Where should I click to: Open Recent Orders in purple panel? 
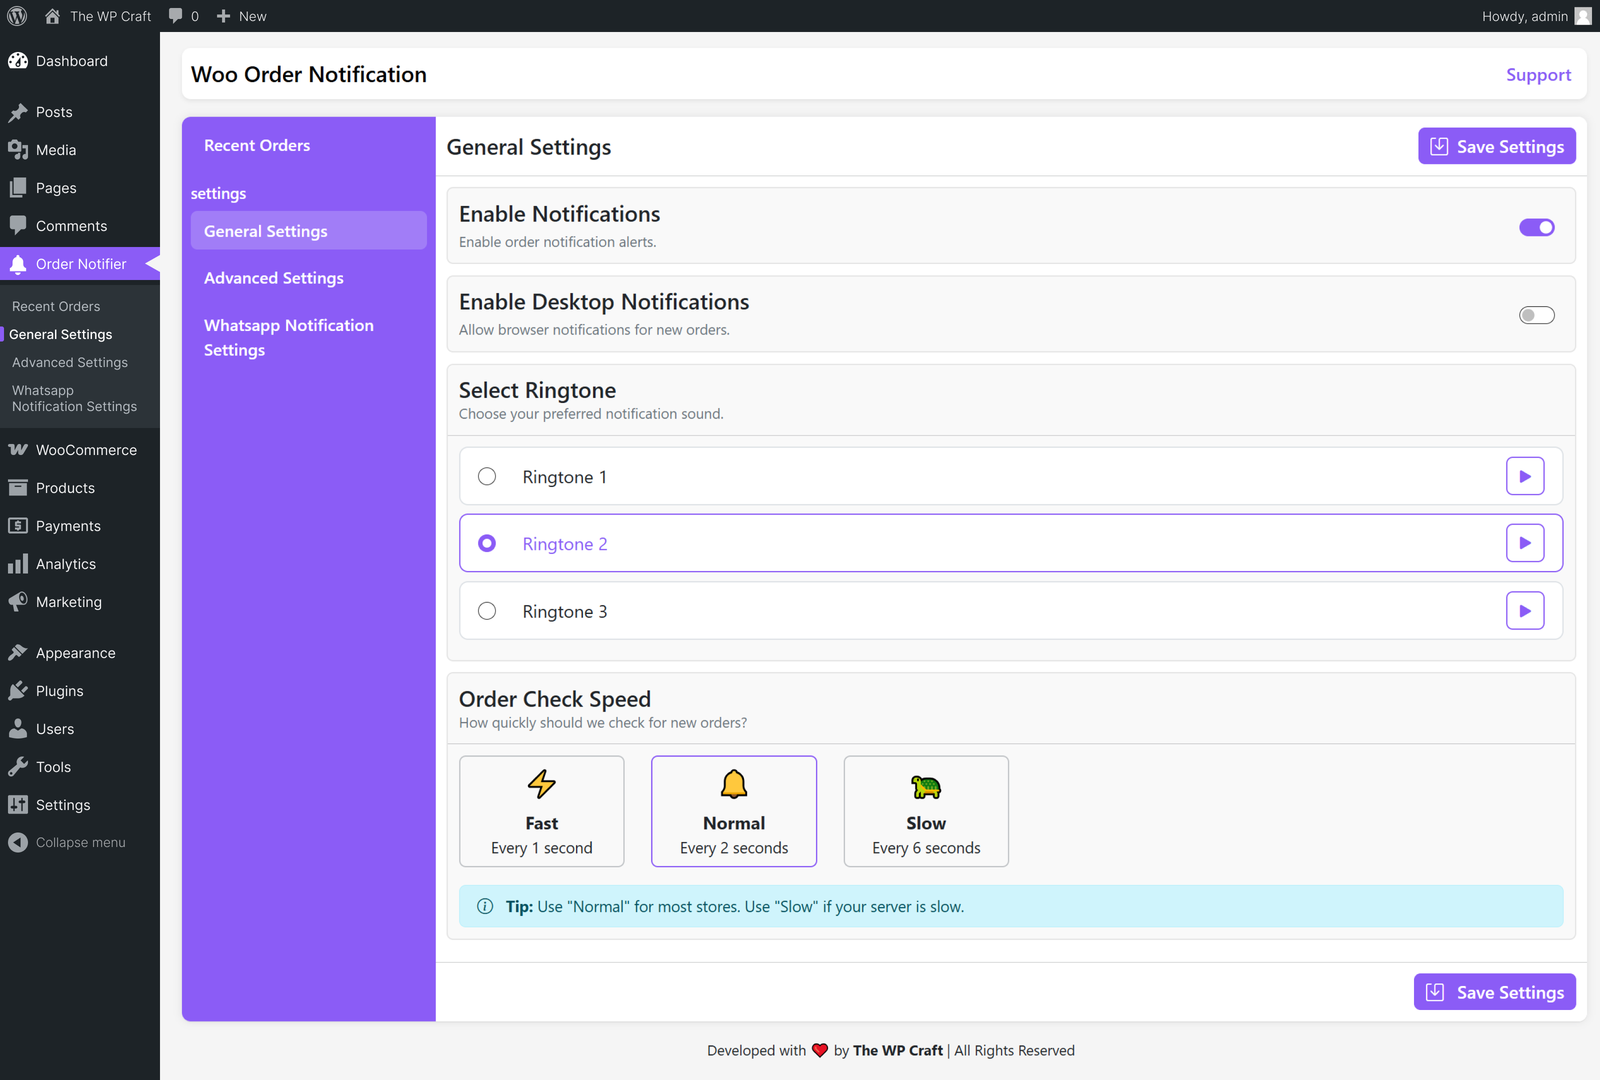(257, 145)
